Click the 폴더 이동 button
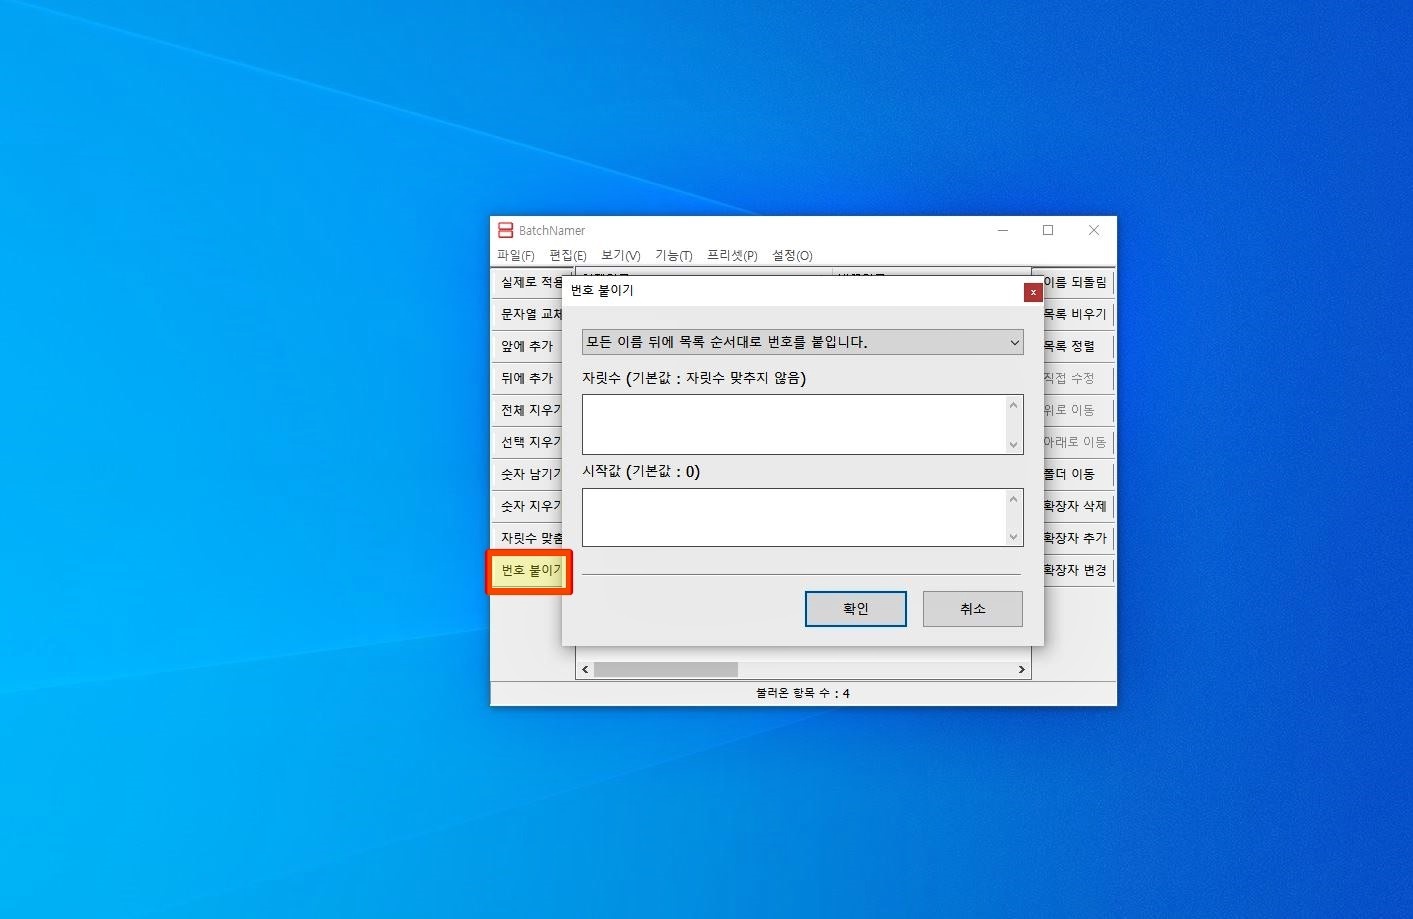This screenshot has height=919, width=1413. pos(1078,474)
